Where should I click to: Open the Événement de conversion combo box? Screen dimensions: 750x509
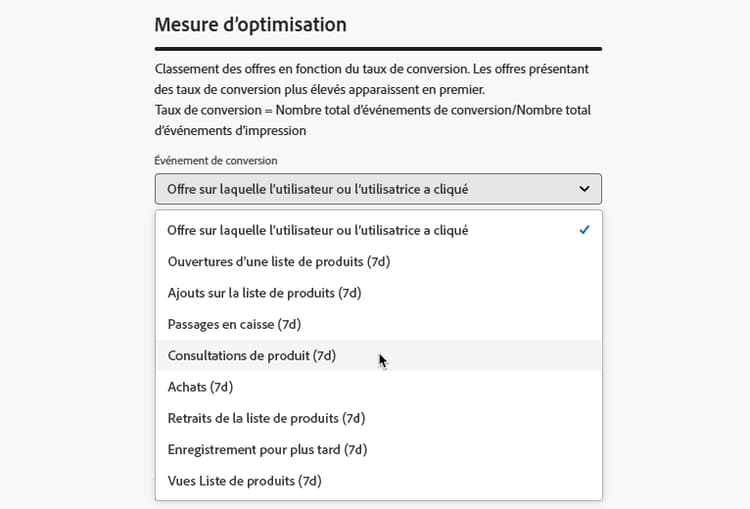pos(378,189)
